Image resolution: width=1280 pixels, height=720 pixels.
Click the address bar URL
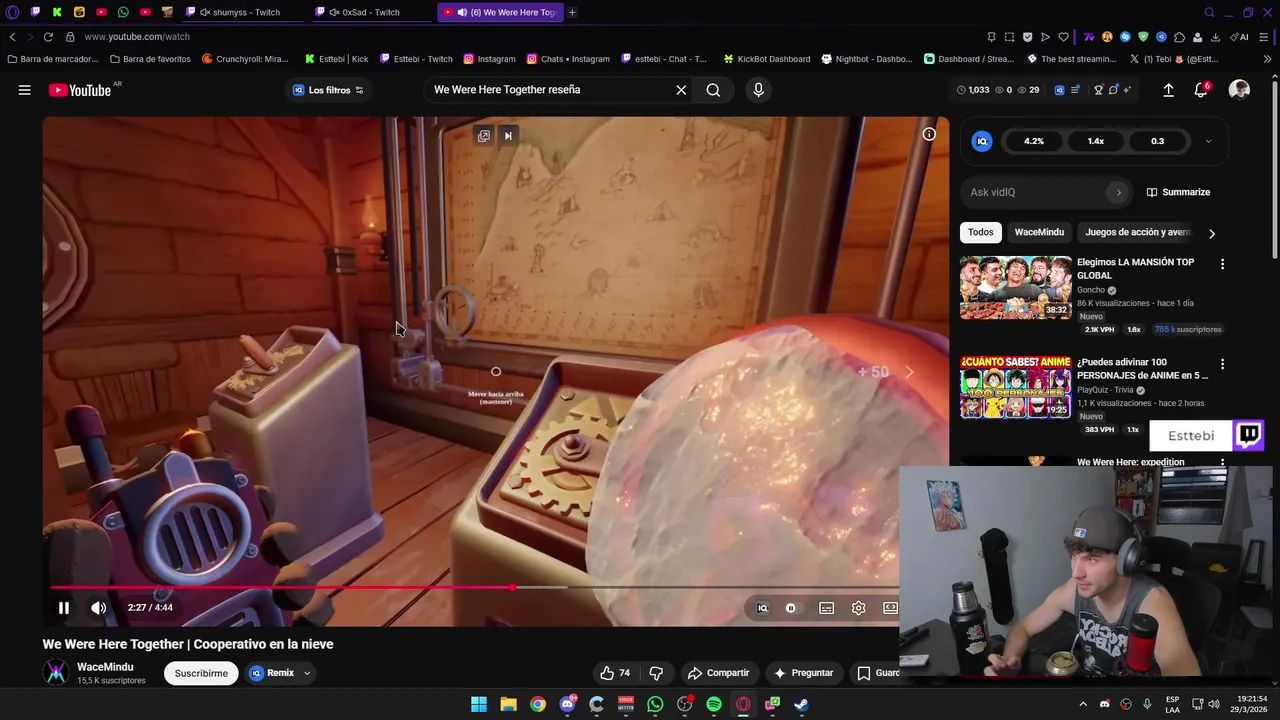pos(137,37)
